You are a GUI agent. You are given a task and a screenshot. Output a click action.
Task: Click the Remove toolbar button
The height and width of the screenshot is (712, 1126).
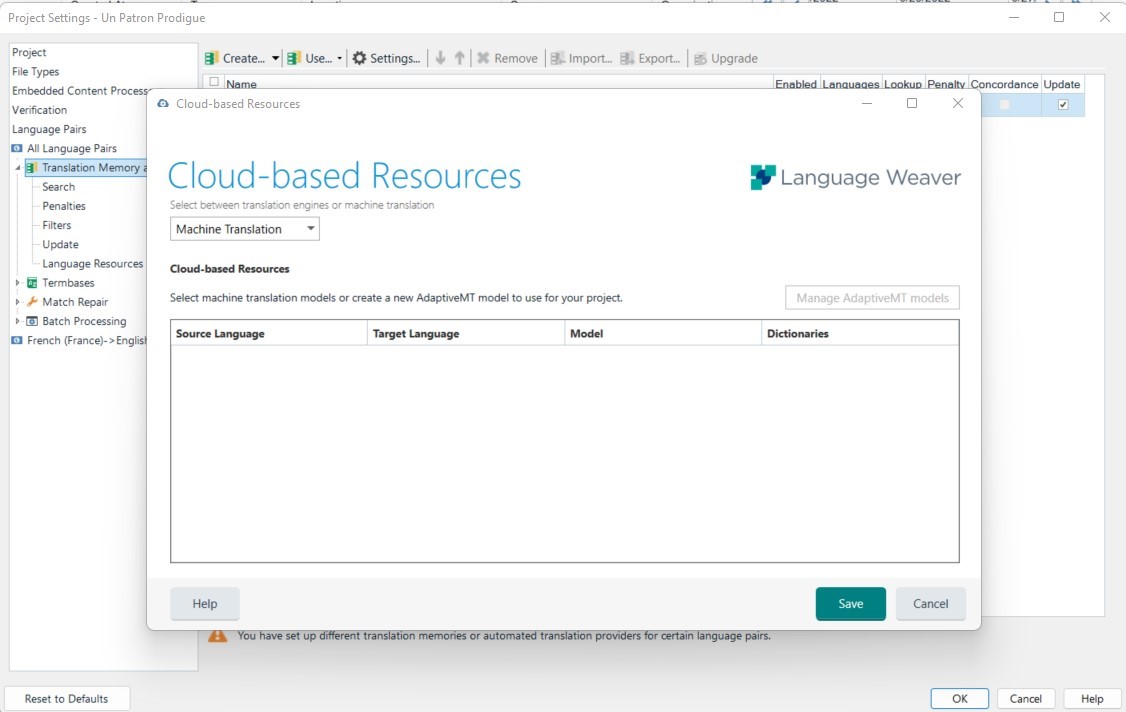[507, 58]
